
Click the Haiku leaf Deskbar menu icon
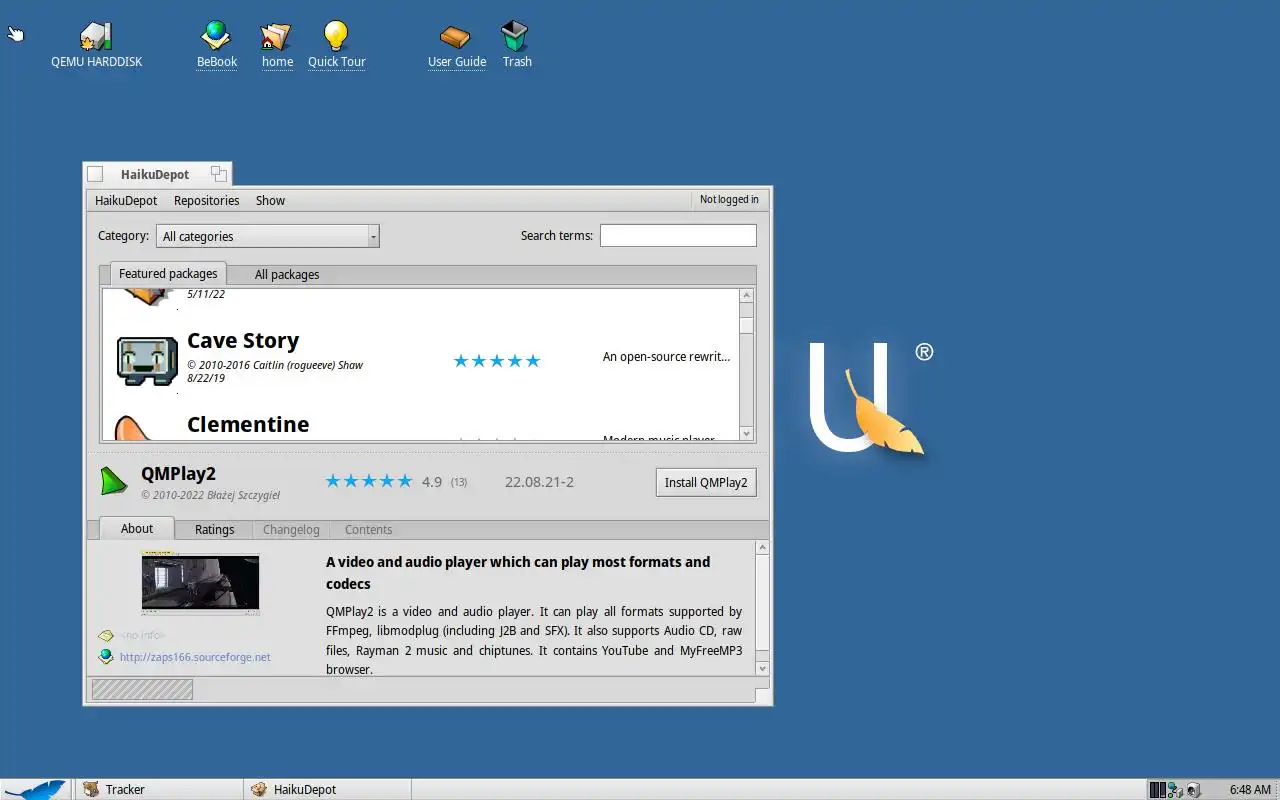pos(35,789)
